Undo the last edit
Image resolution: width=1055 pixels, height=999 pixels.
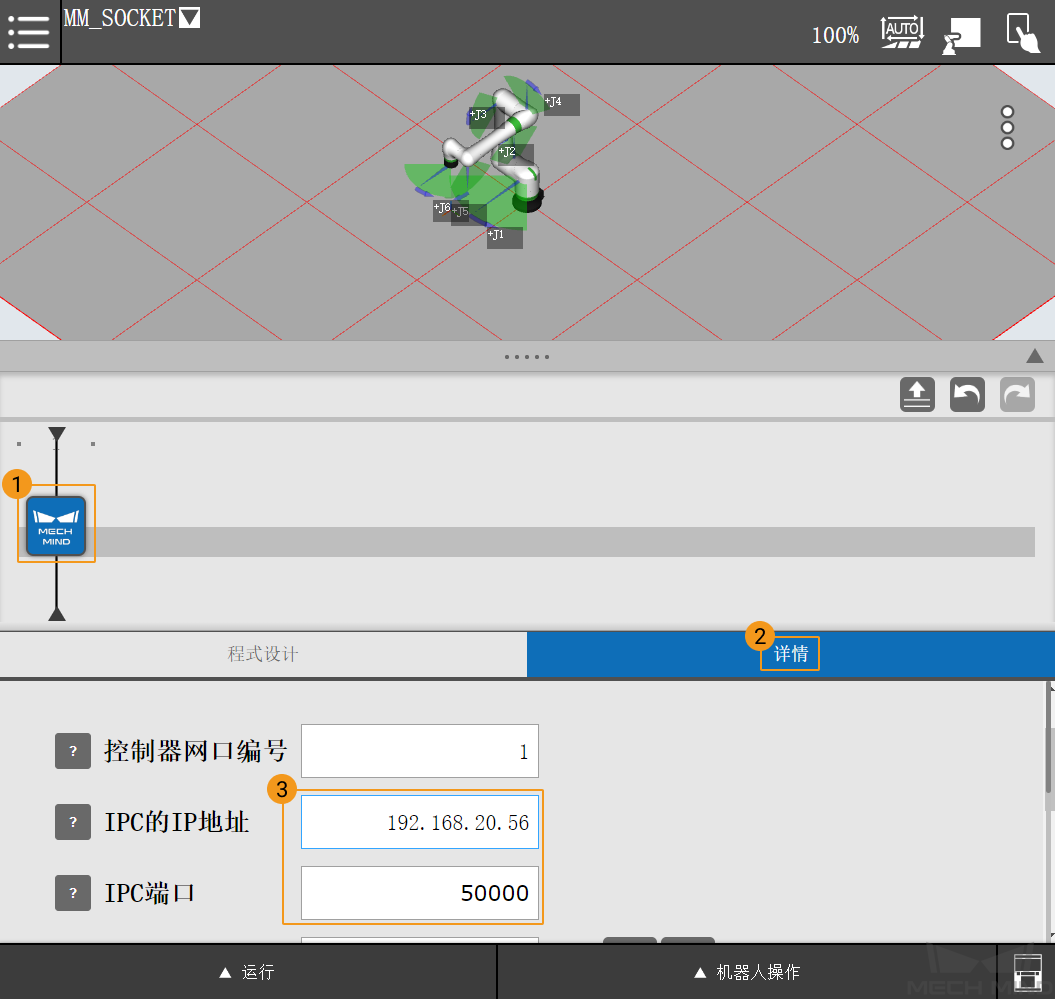[x=967, y=394]
